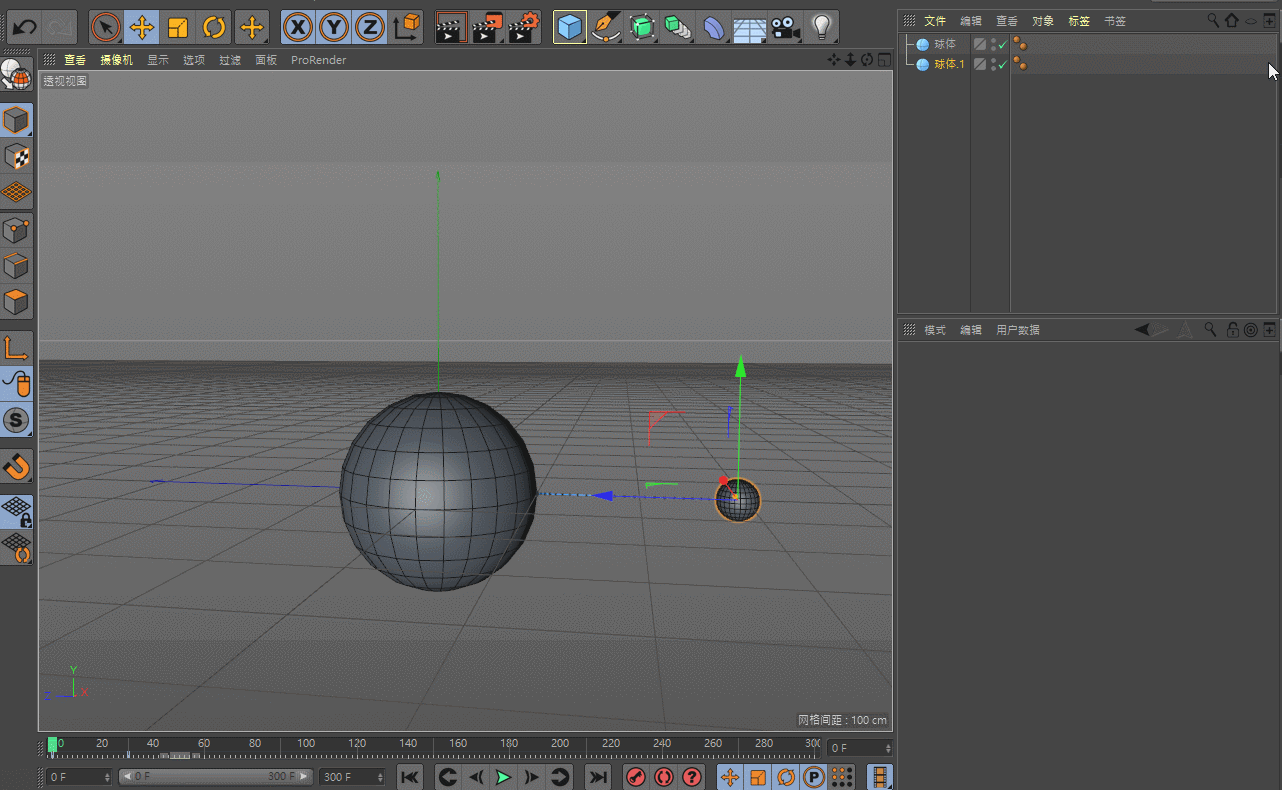1282x790 pixels.
Task: Enable Axis mode L-shaped icon
Action: [16, 347]
